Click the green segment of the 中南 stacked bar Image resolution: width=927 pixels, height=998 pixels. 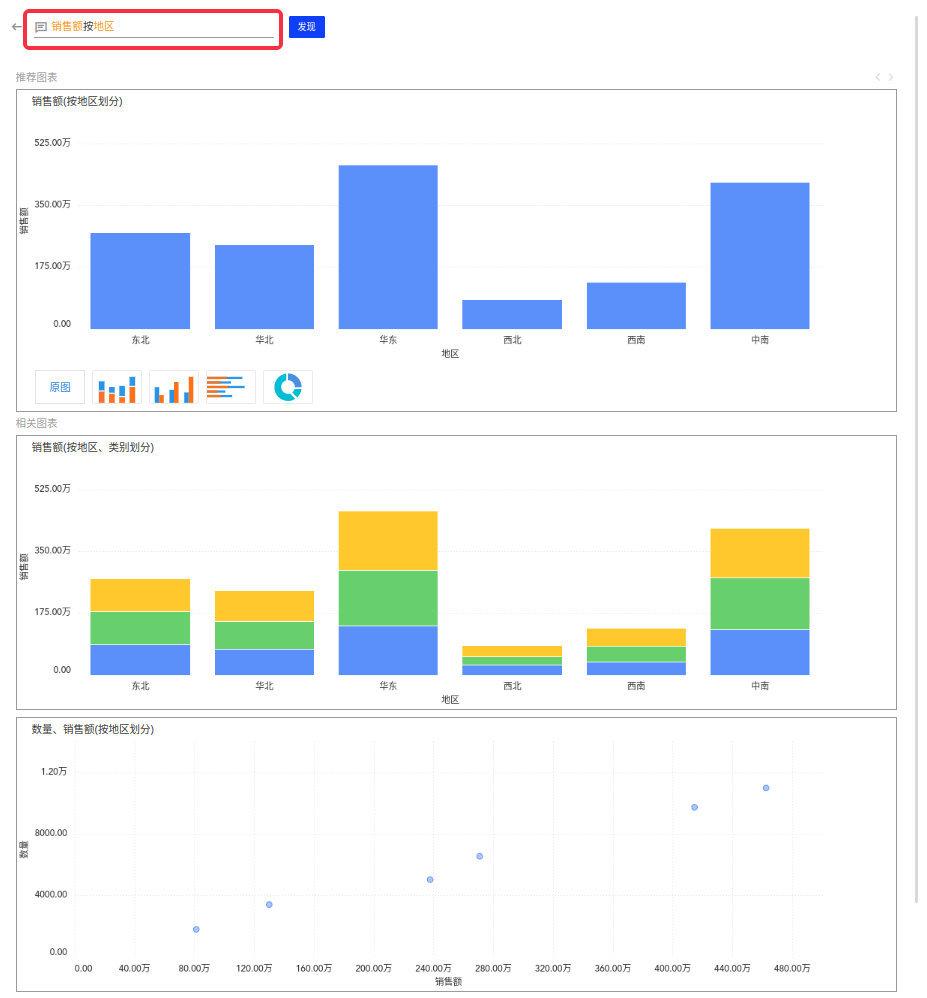pos(760,603)
